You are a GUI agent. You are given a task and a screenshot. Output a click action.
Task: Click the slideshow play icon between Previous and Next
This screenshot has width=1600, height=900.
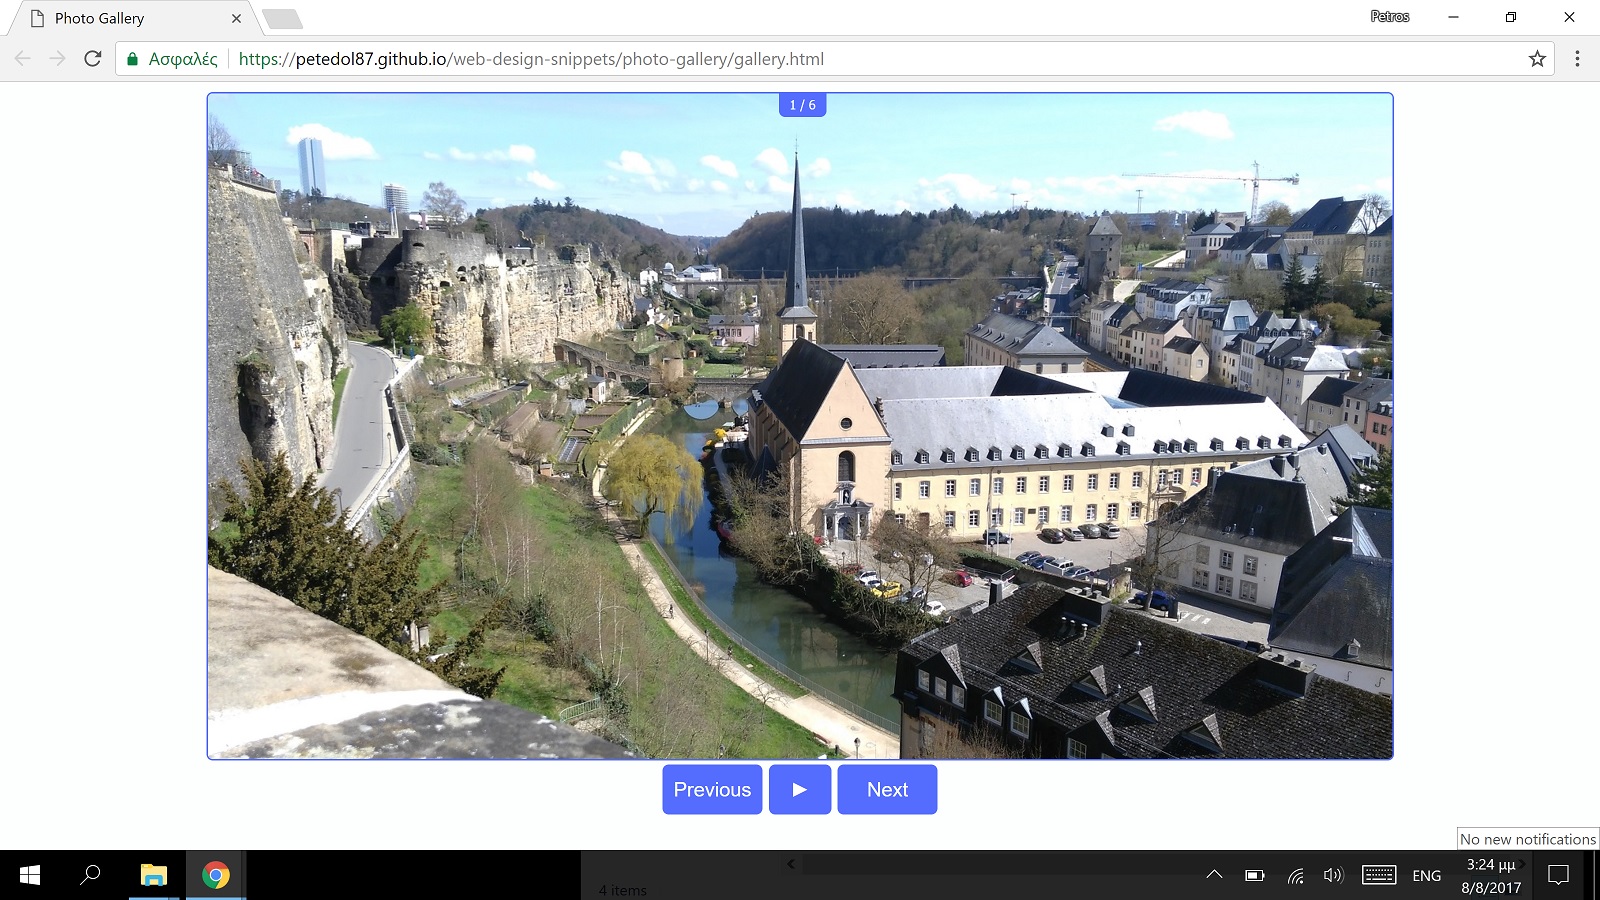[800, 789]
